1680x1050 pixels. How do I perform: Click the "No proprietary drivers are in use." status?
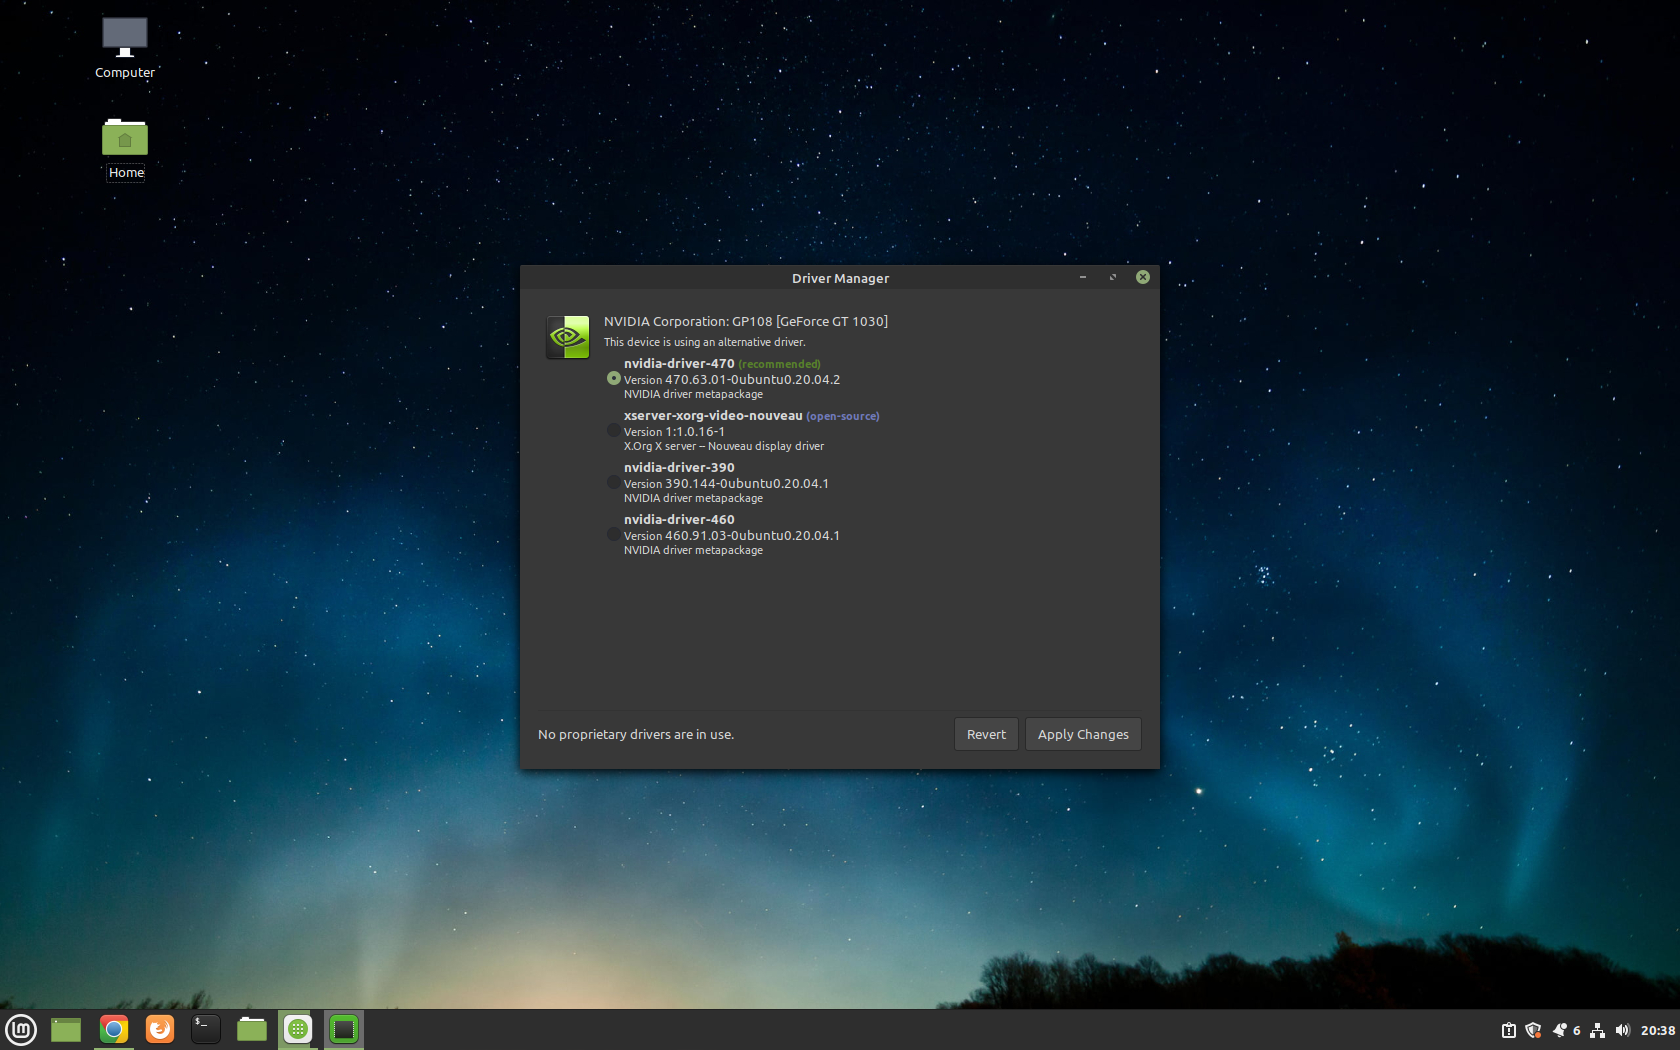(x=636, y=734)
